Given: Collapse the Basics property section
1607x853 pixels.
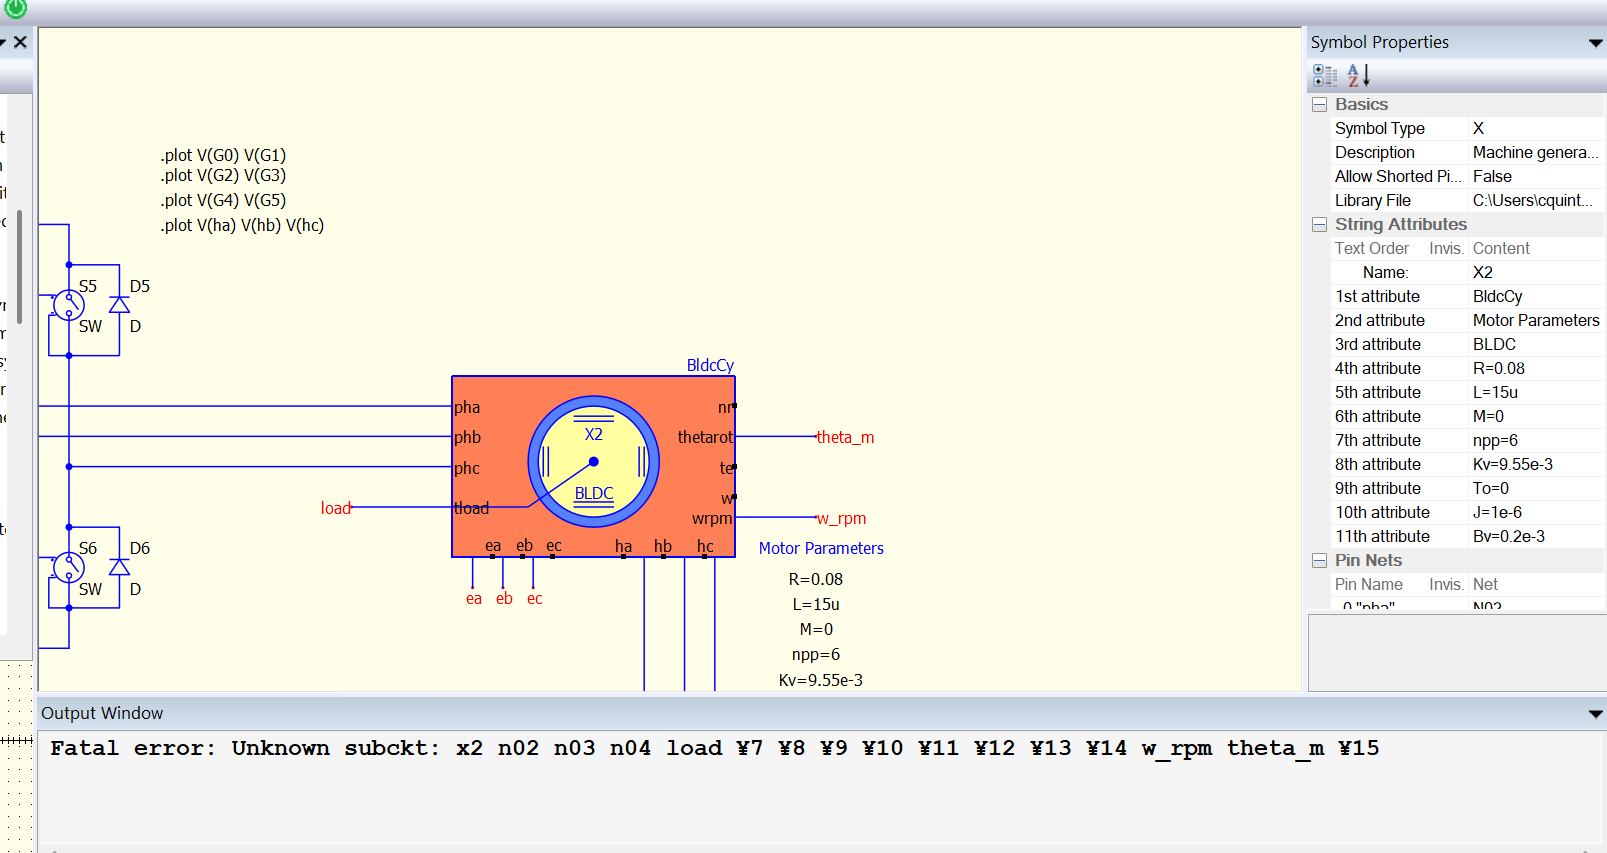Looking at the screenshot, I should (x=1319, y=105).
